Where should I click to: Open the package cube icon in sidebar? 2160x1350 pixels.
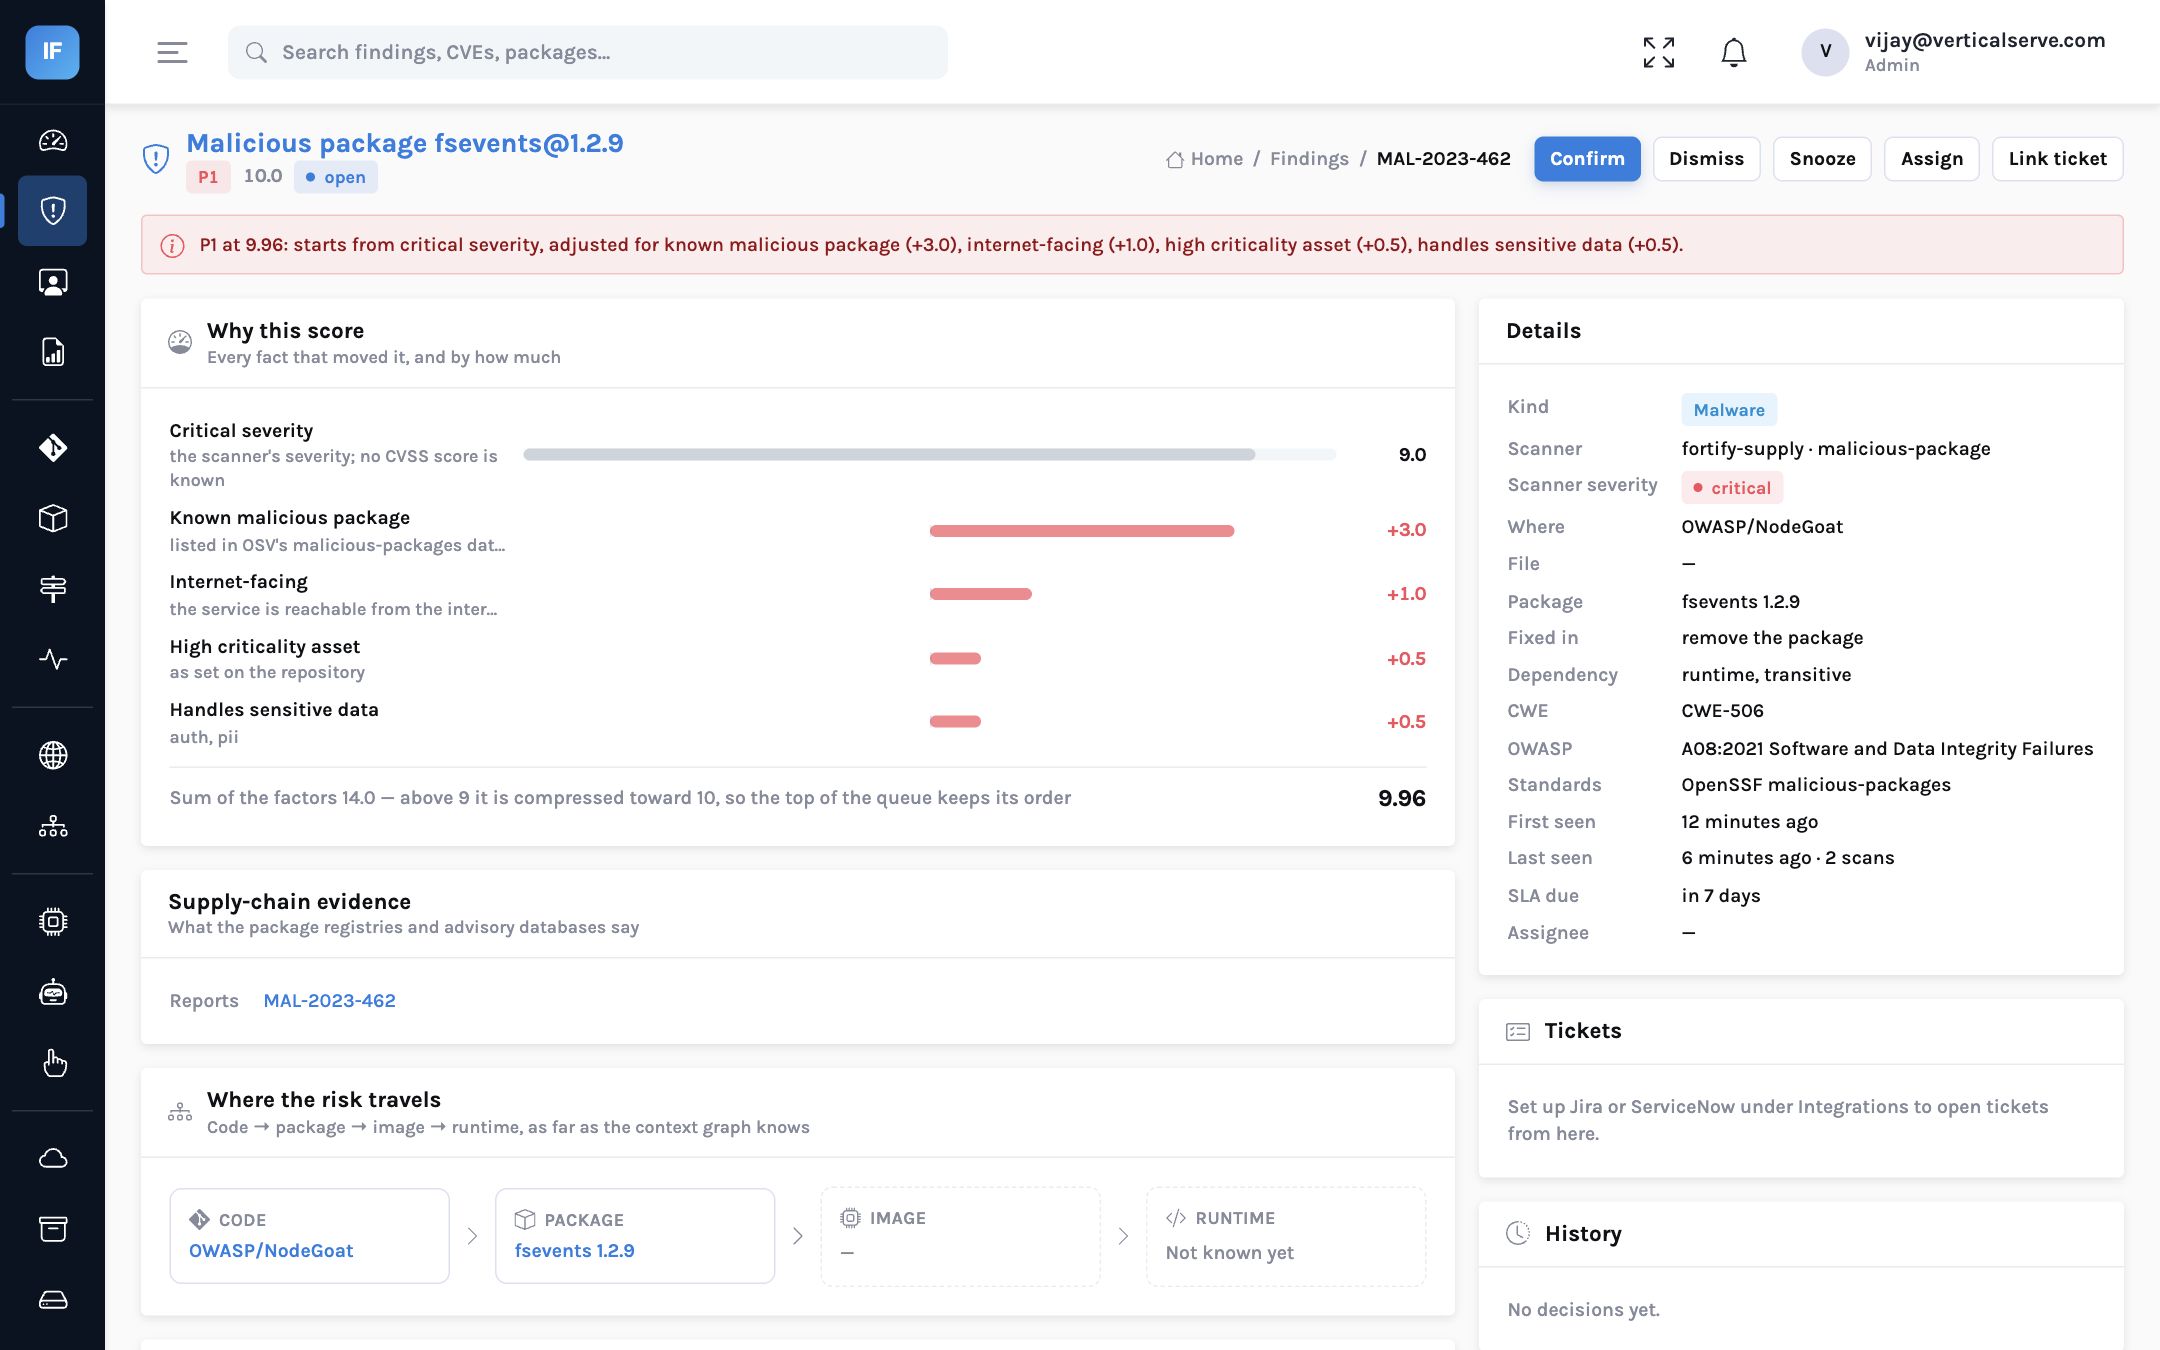click(x=53, y=518)
